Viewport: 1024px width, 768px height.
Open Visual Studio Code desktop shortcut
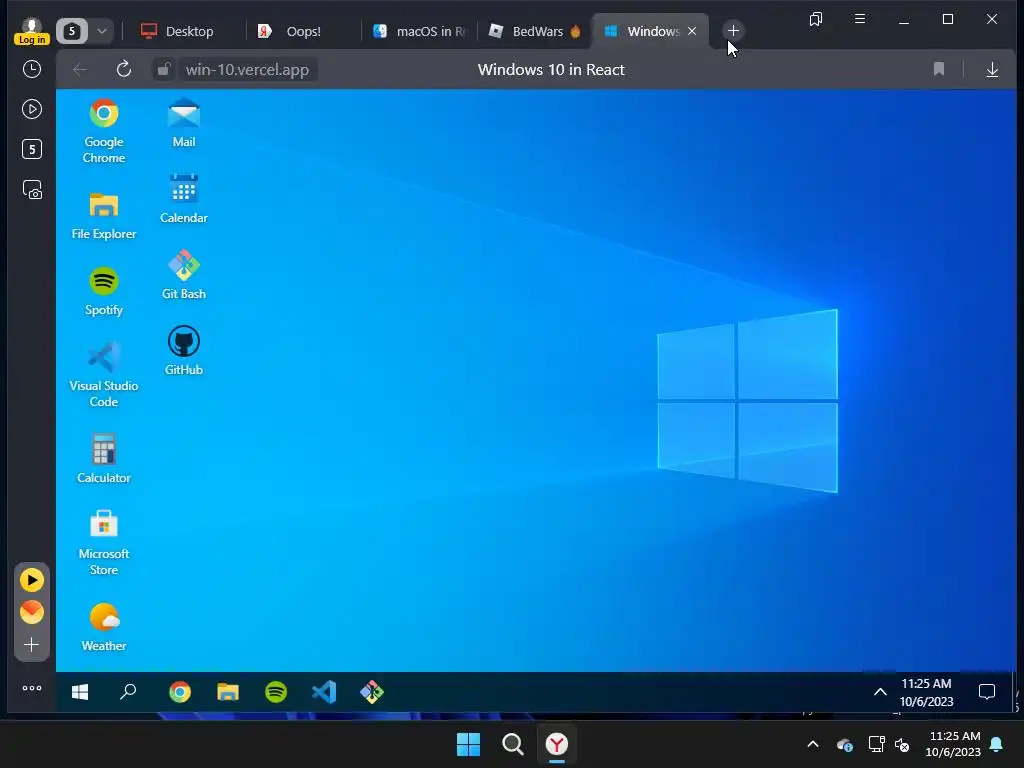click(x=104, y=375)
